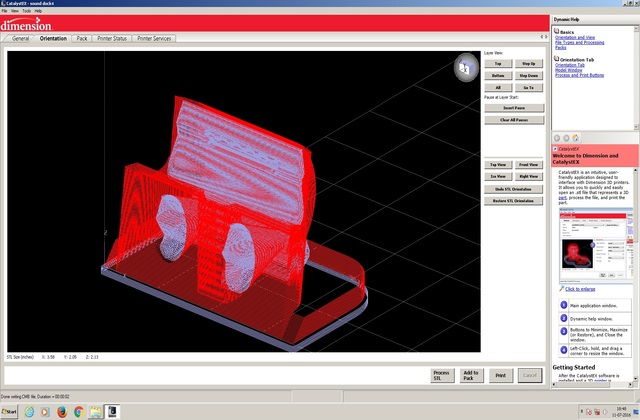Select the Orientation tab
640x420 pixels.
click(x=53, y=38)
